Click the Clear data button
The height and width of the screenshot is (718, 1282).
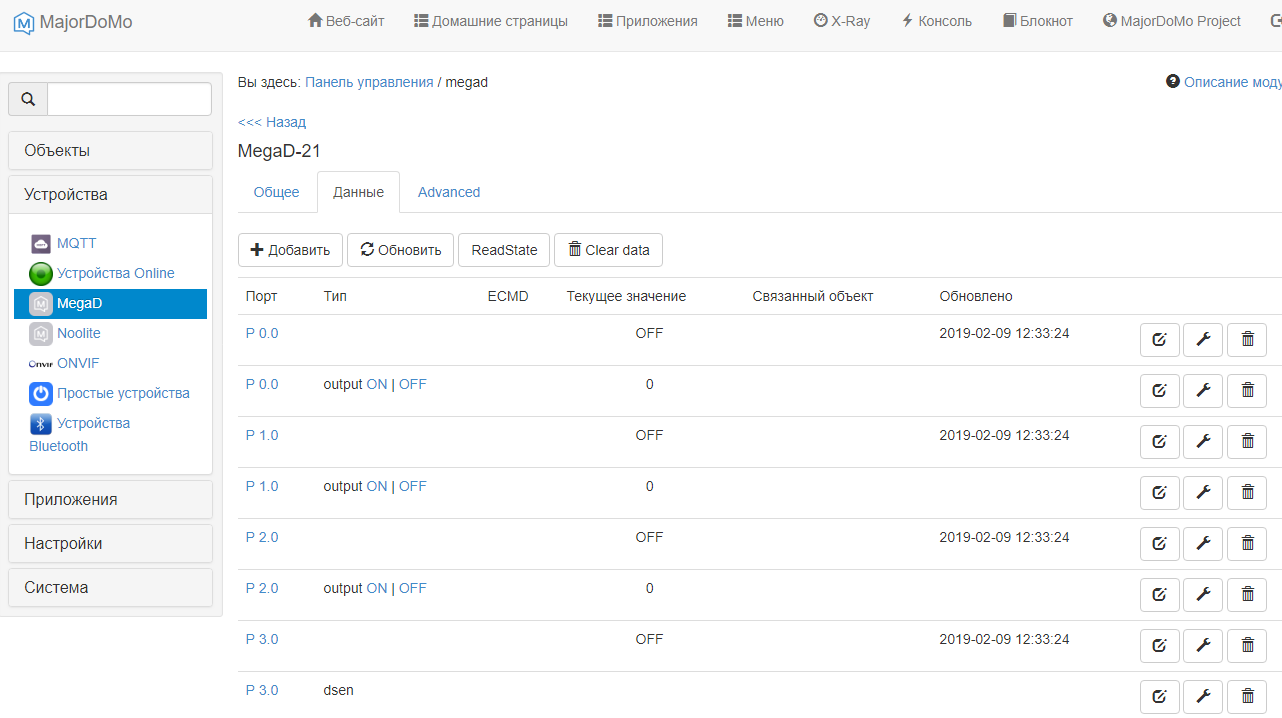[x=608, y=250]
